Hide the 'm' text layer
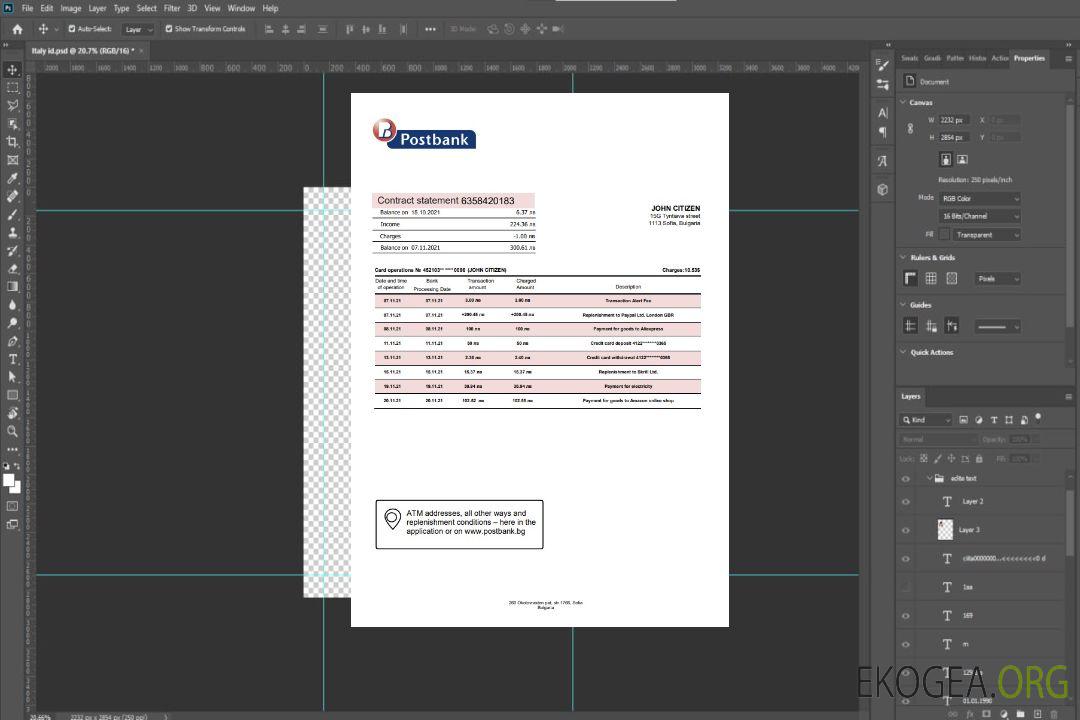1080x720 pixels. click(906, 645)
